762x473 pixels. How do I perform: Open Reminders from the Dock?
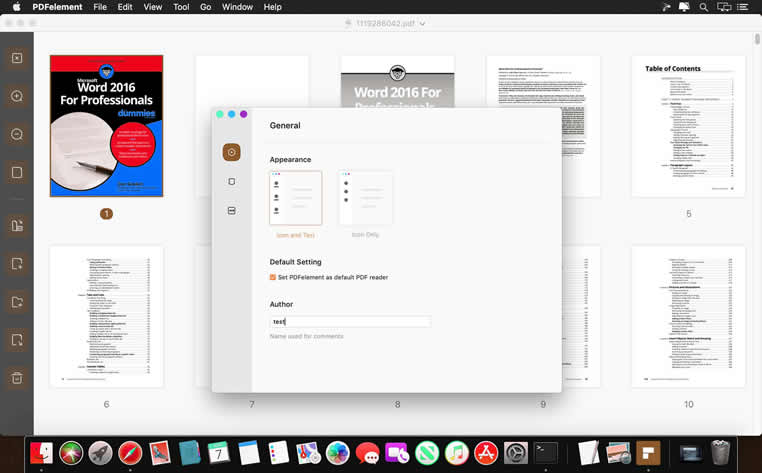[278, 453]
